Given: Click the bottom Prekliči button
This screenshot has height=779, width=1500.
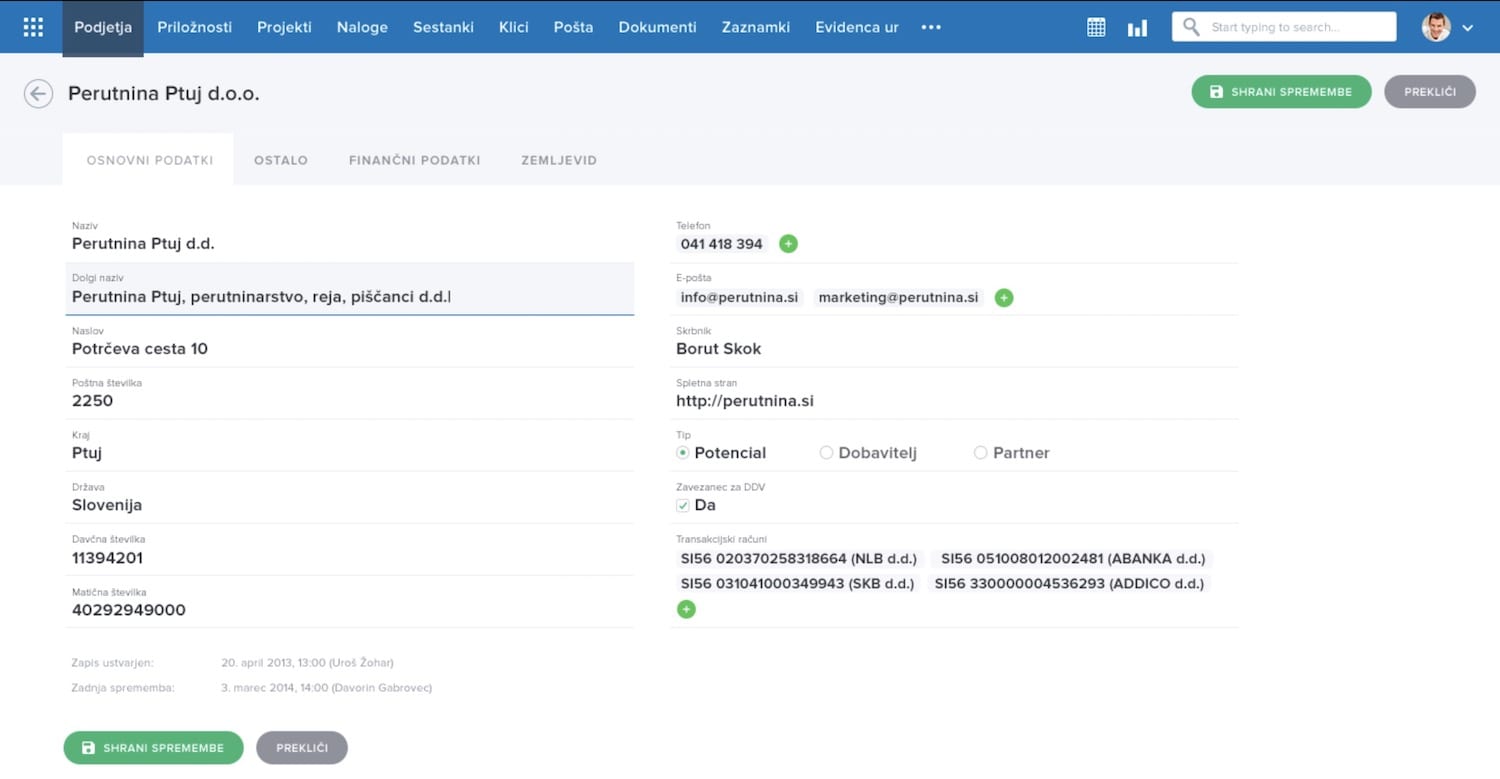Looking at the screenshot, I should tap(302, 748).
